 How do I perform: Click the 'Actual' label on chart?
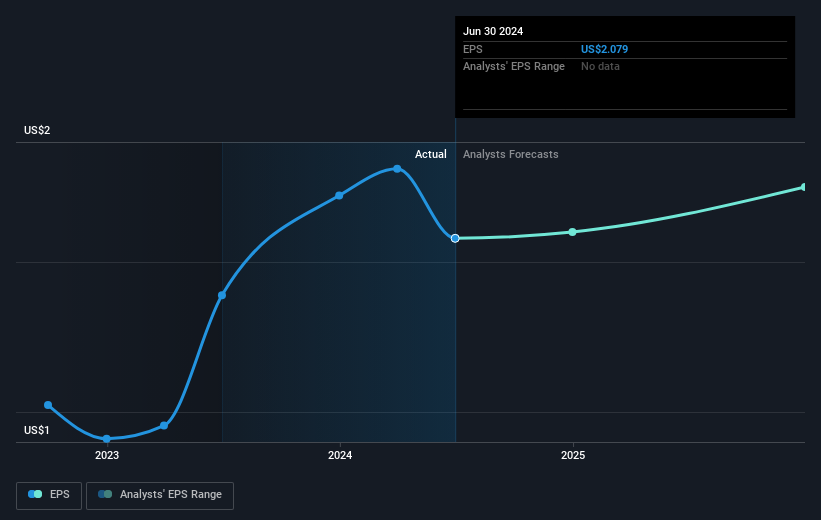[x=431, y=154]
